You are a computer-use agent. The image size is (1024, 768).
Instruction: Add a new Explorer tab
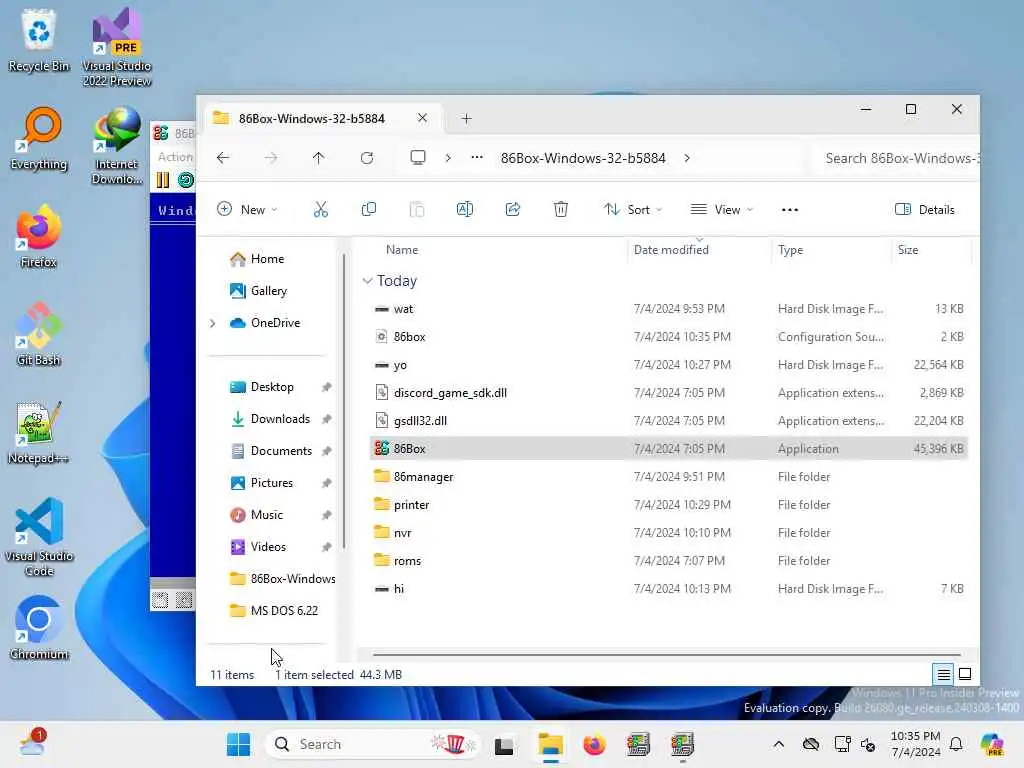(466, 118)
